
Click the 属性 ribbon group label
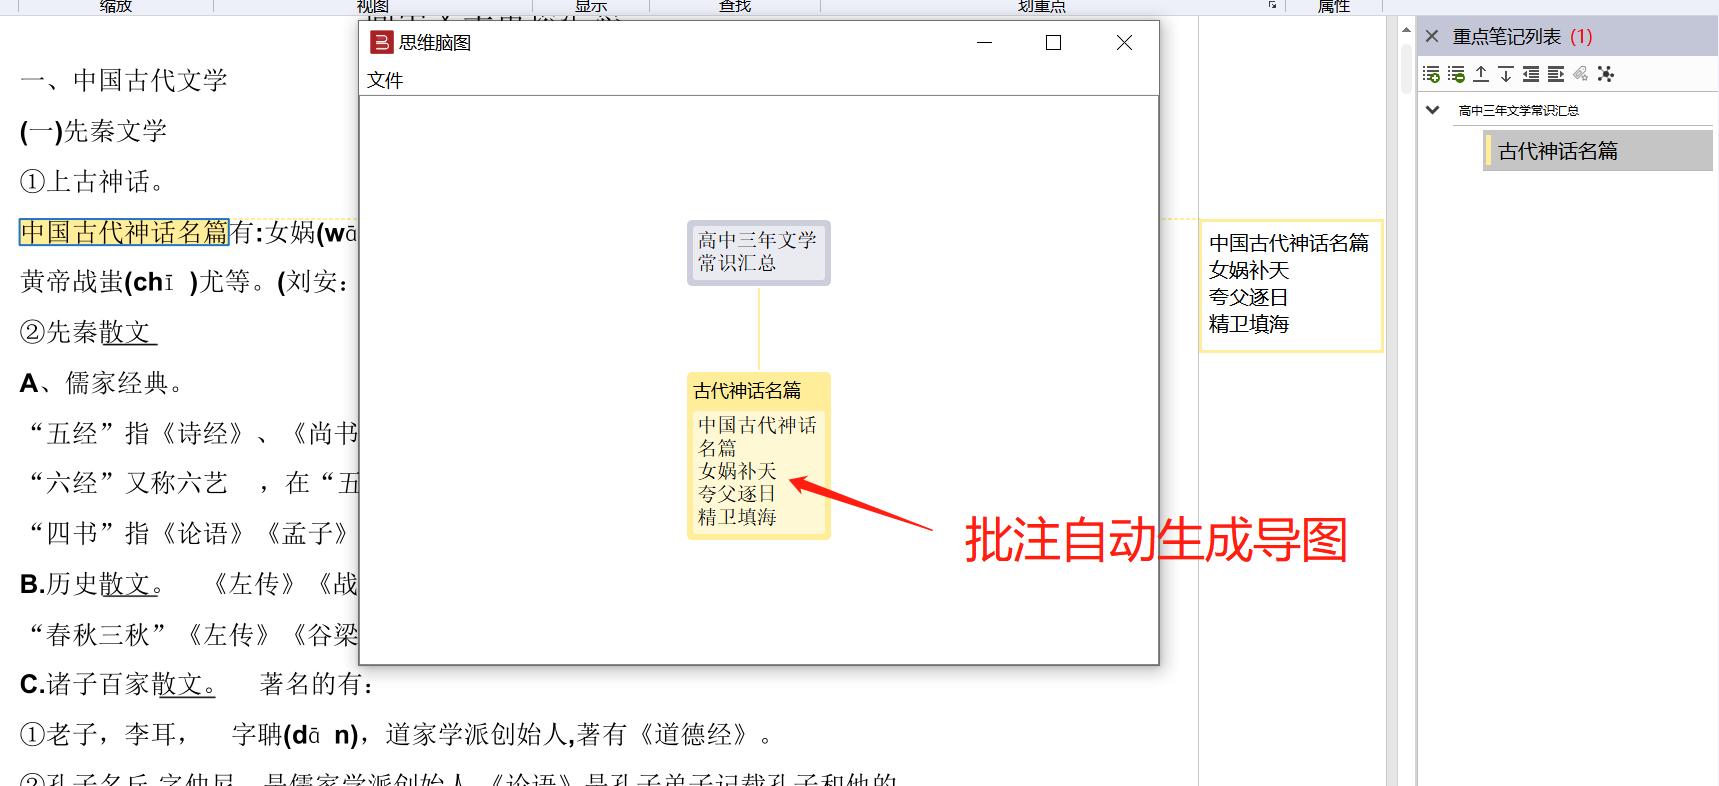click(x=1334, y=6)
